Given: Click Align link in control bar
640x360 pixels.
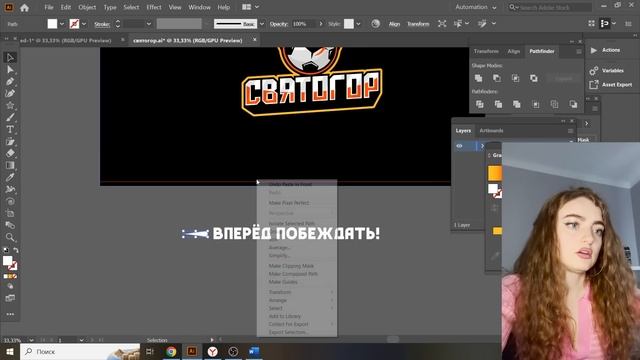Looking at the screenshot, I should (394, 24).
